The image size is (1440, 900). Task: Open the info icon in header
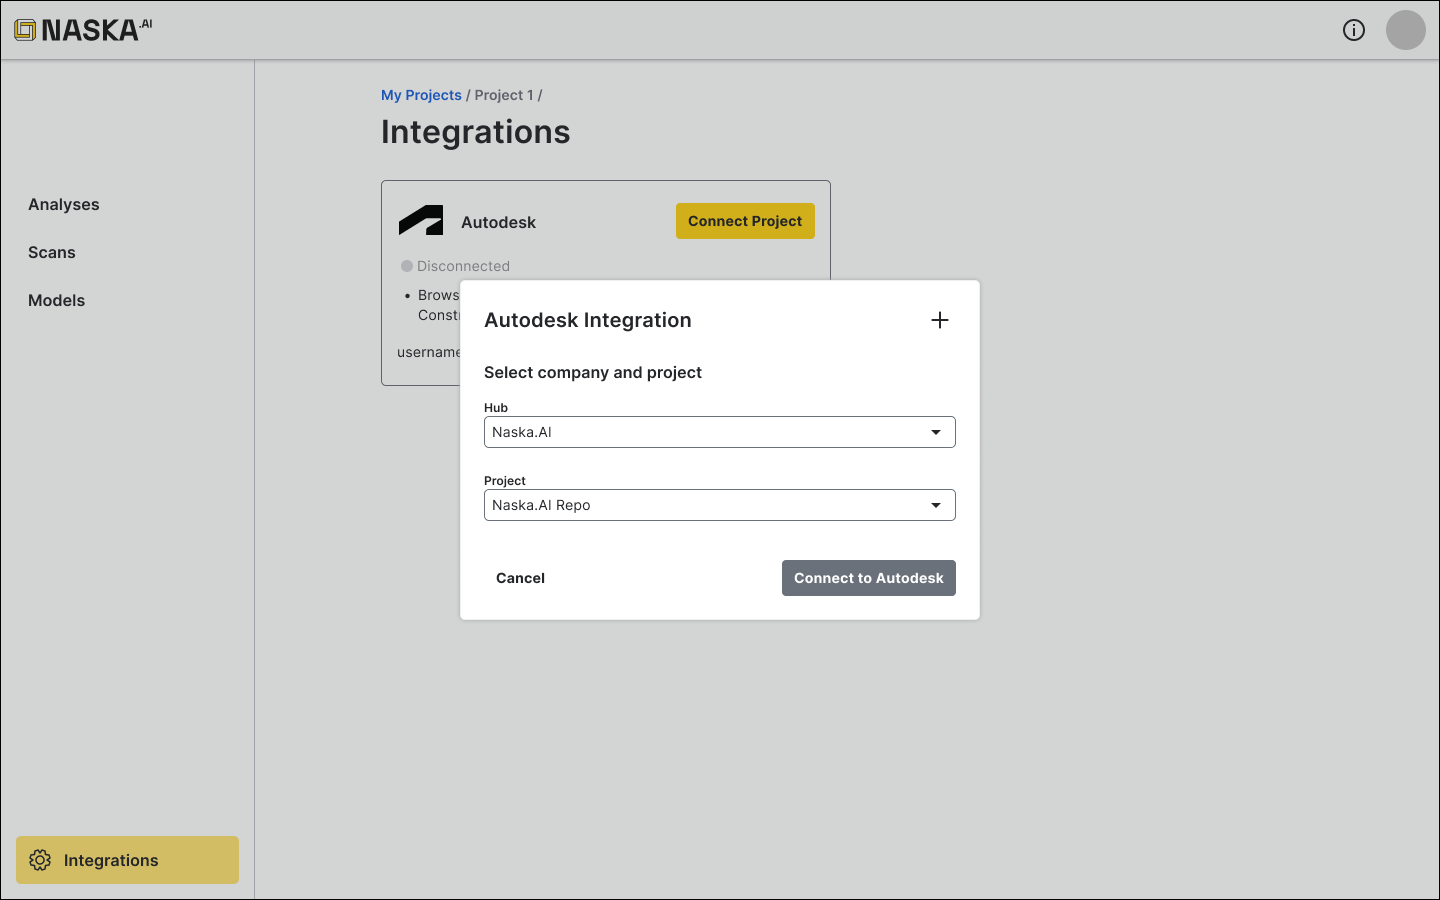point(1354,30)
